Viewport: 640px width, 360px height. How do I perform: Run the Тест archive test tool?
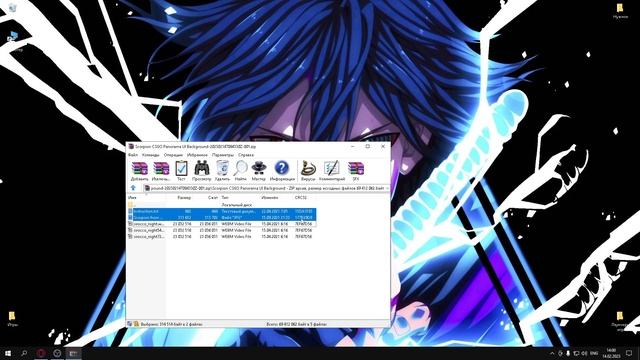(x=181, y=171)
